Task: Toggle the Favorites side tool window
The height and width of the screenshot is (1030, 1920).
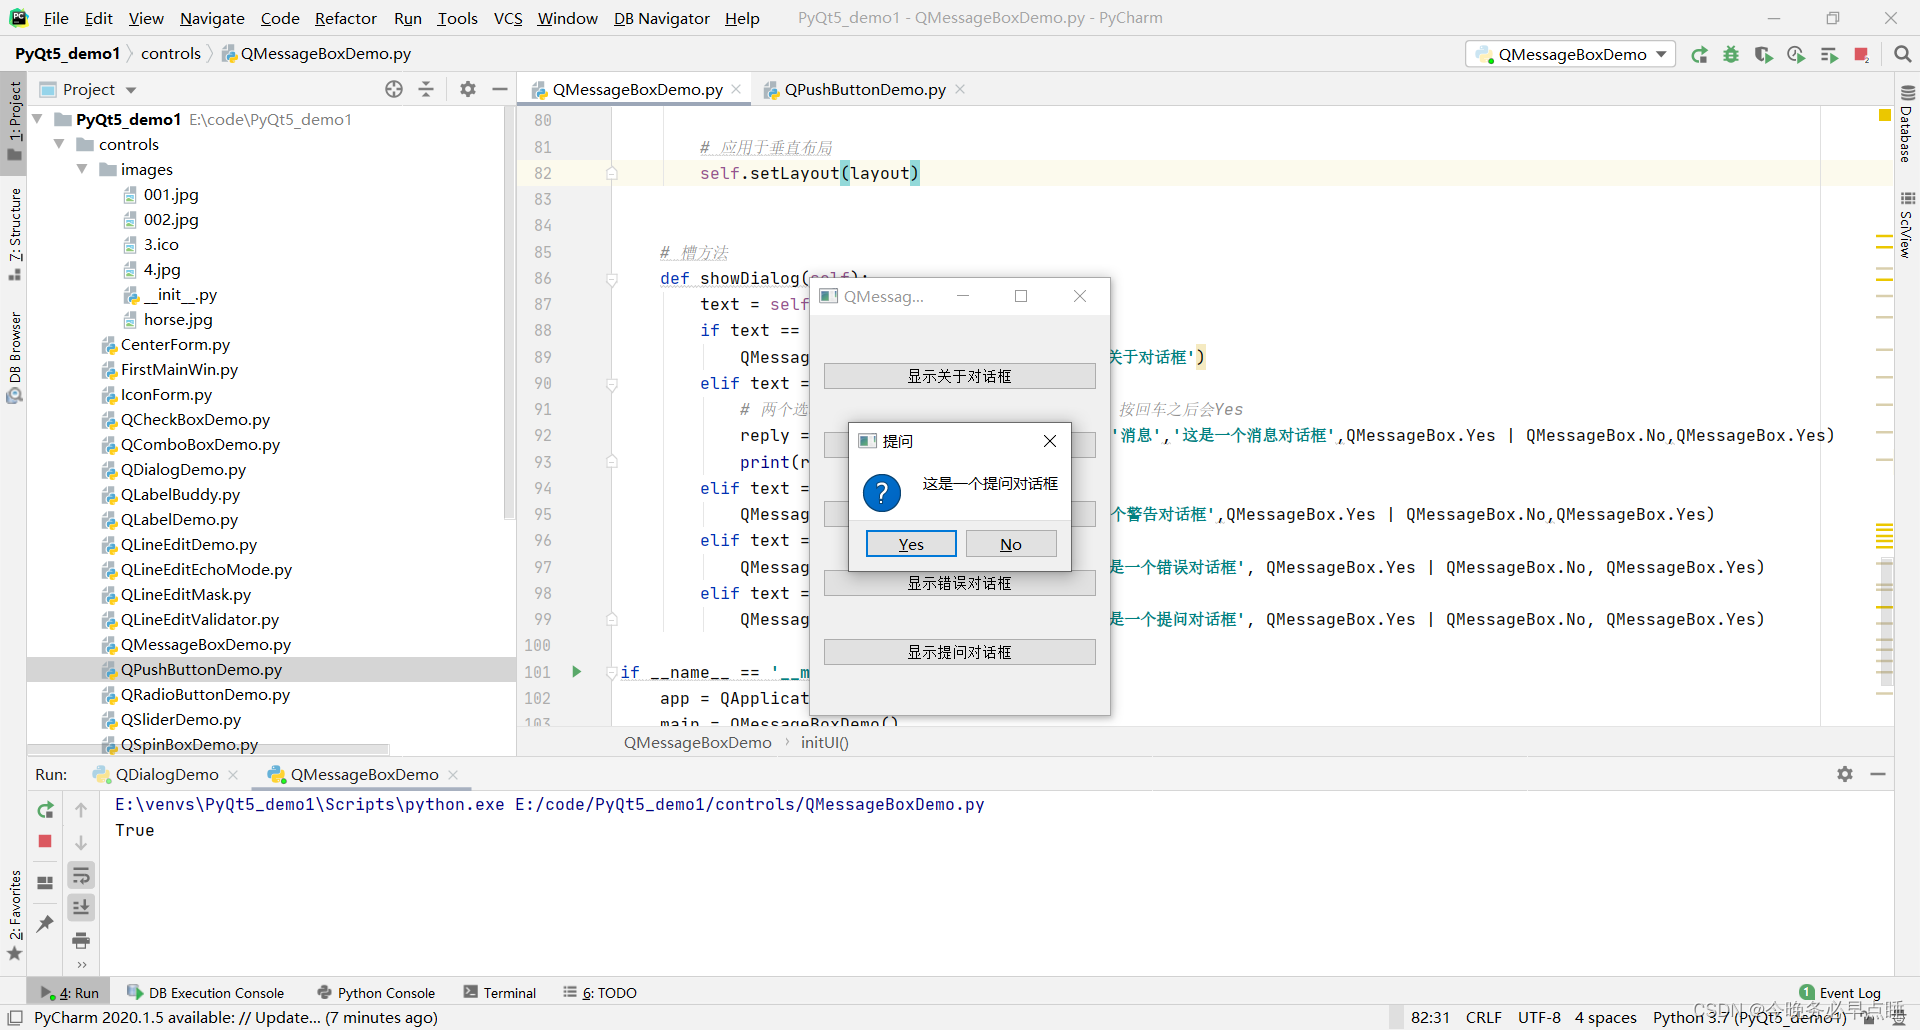Action: click(14, 915)
